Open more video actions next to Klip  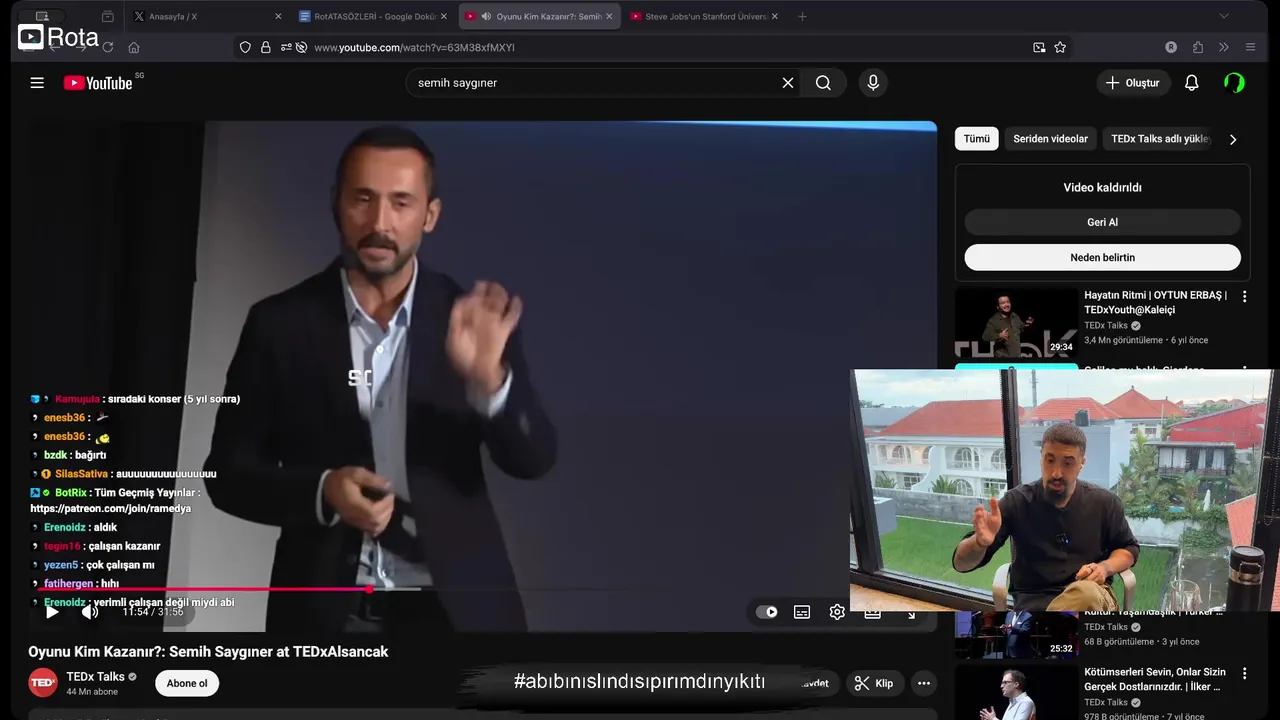pos(924,683)
